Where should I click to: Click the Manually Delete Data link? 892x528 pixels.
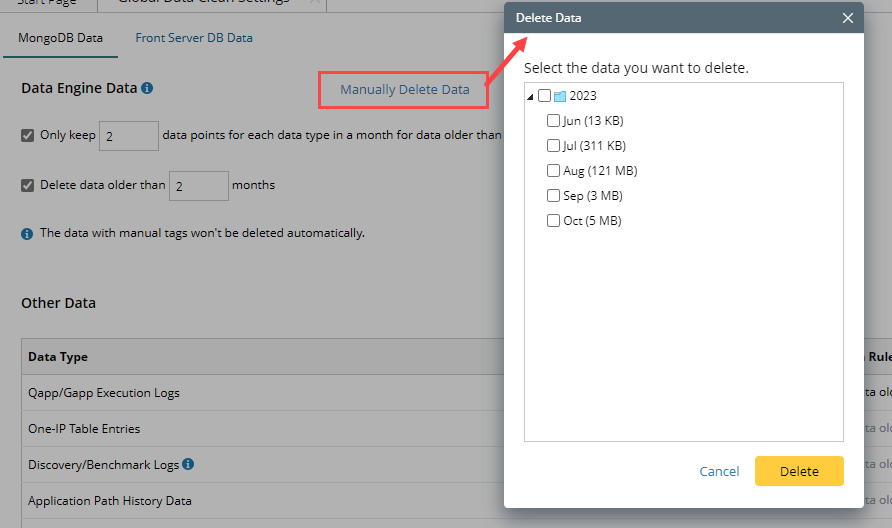point(404,90)
